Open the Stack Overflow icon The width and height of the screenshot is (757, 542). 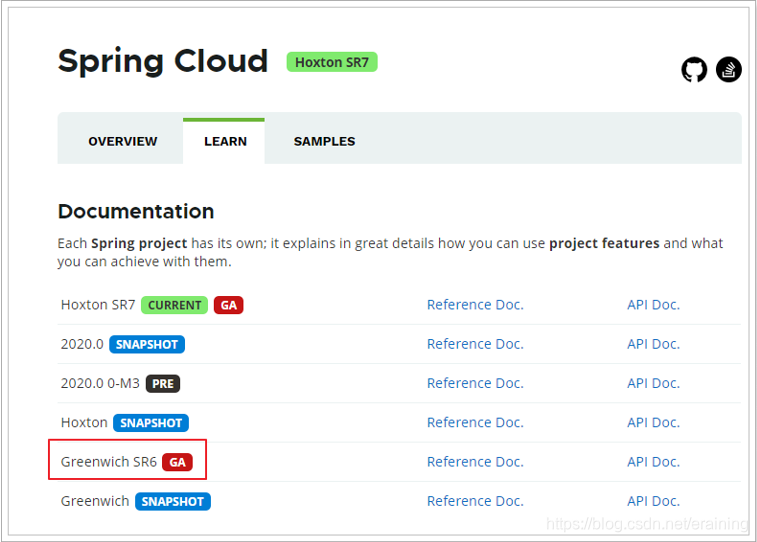(729, 69)
